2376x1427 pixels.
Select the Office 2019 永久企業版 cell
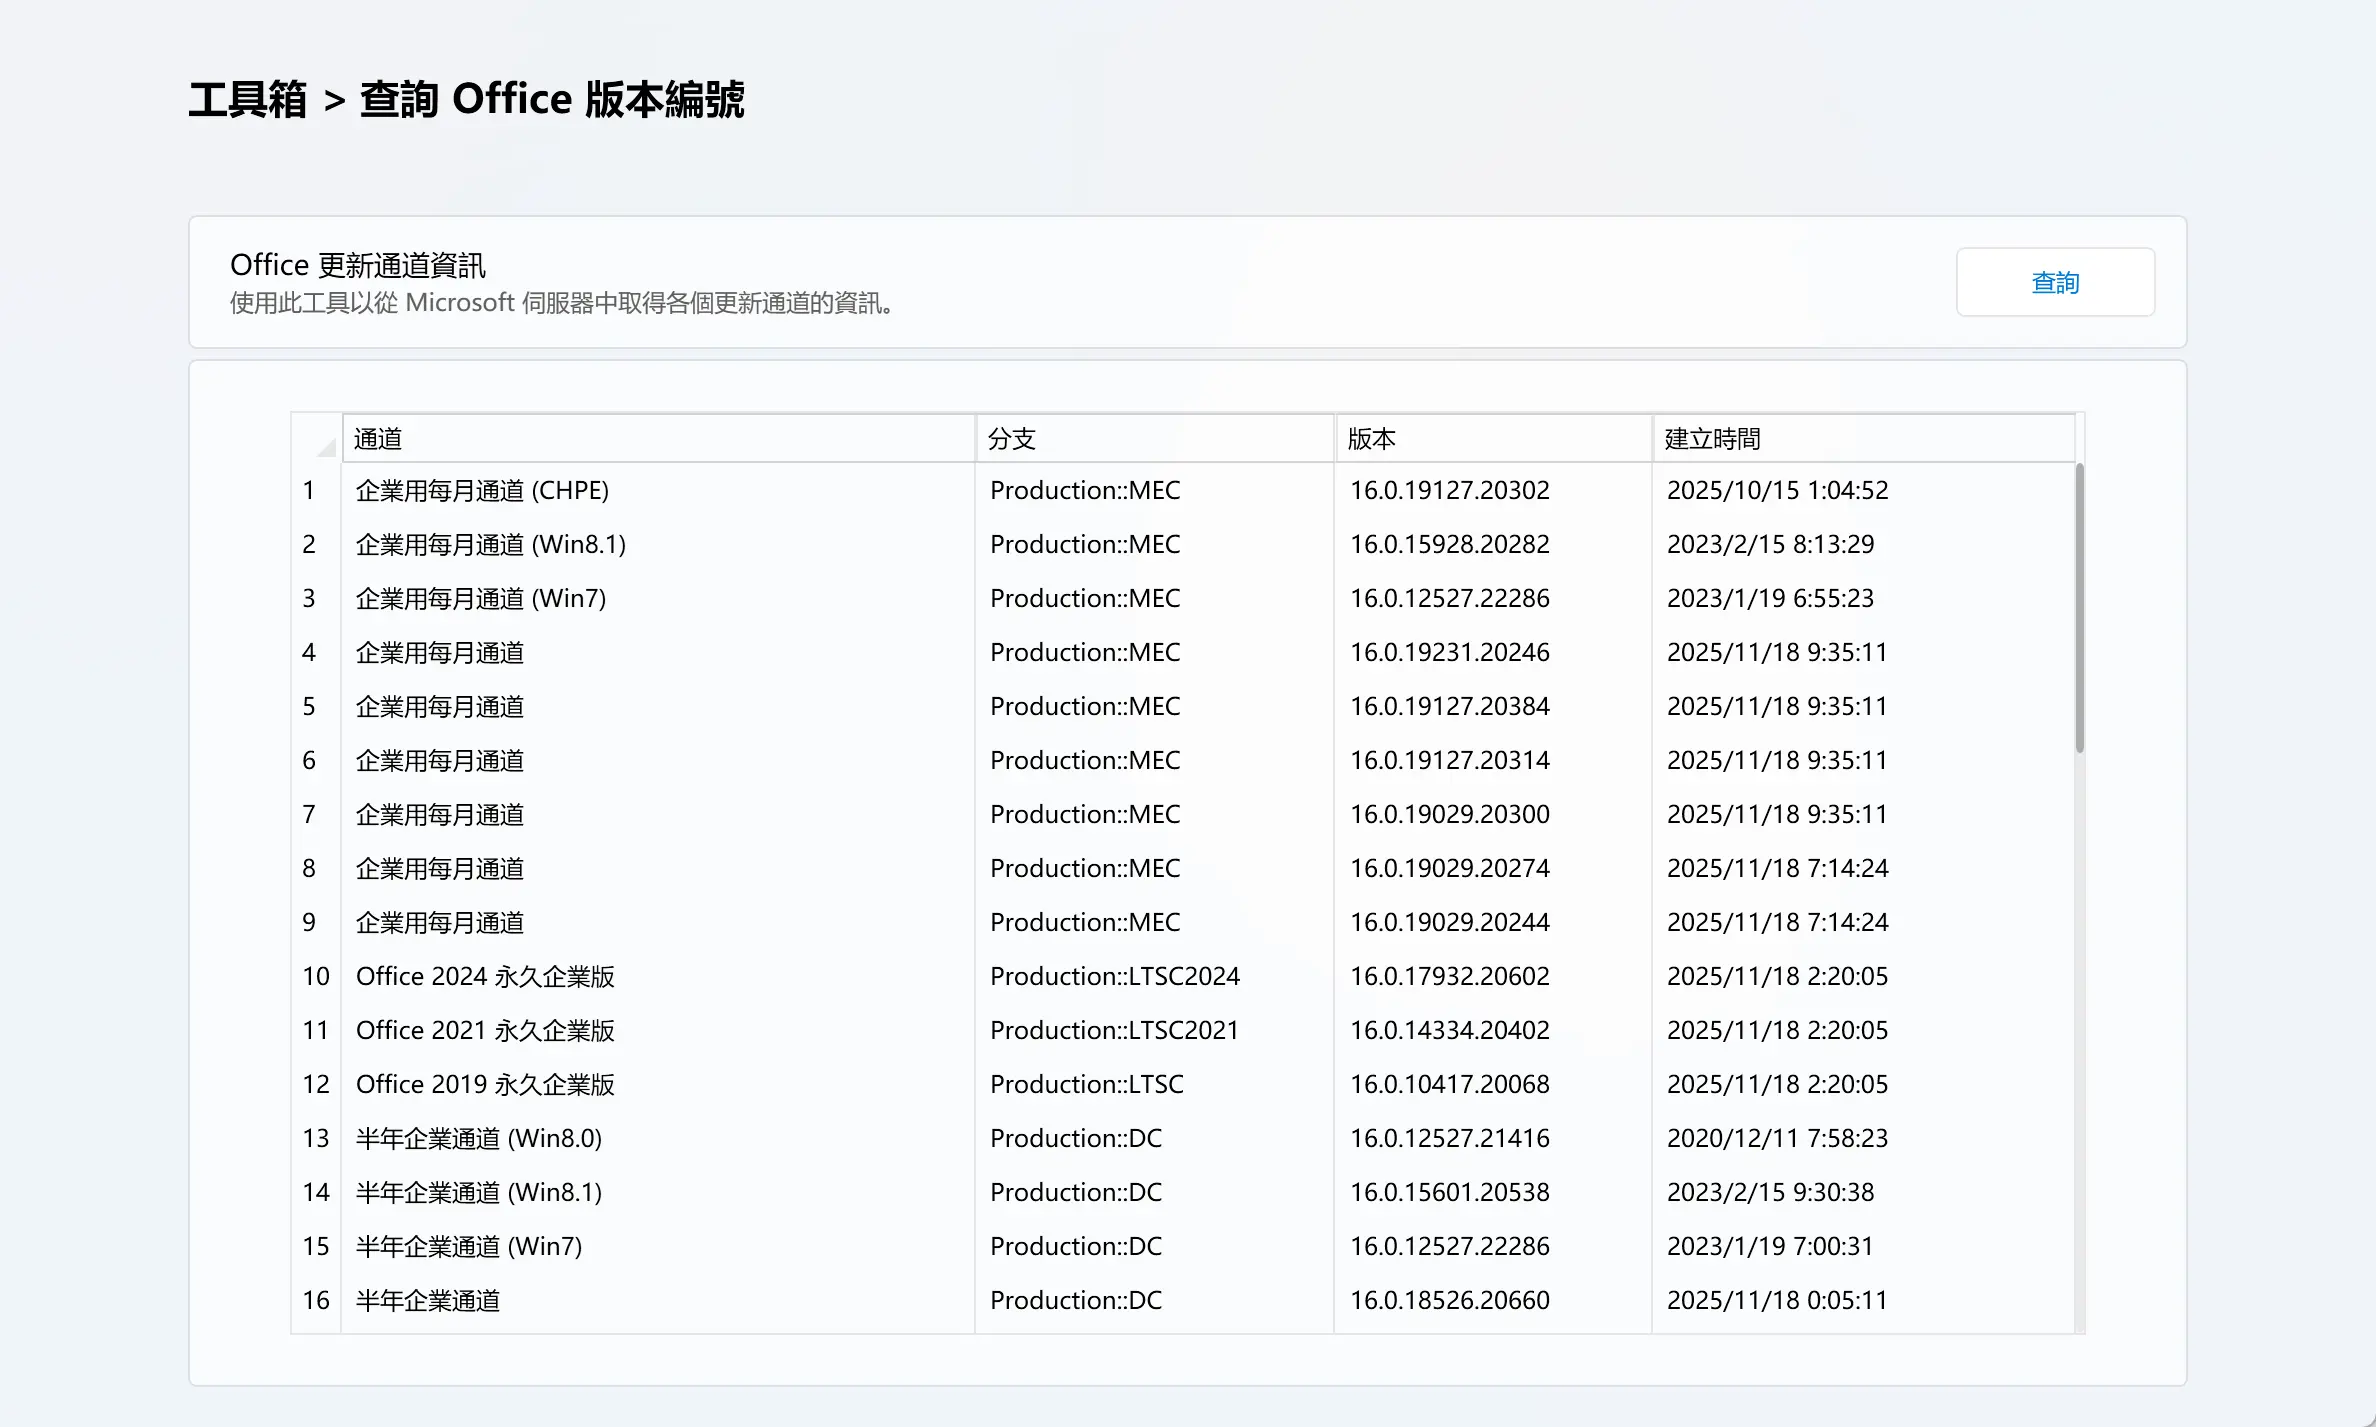pos(485,1085)
